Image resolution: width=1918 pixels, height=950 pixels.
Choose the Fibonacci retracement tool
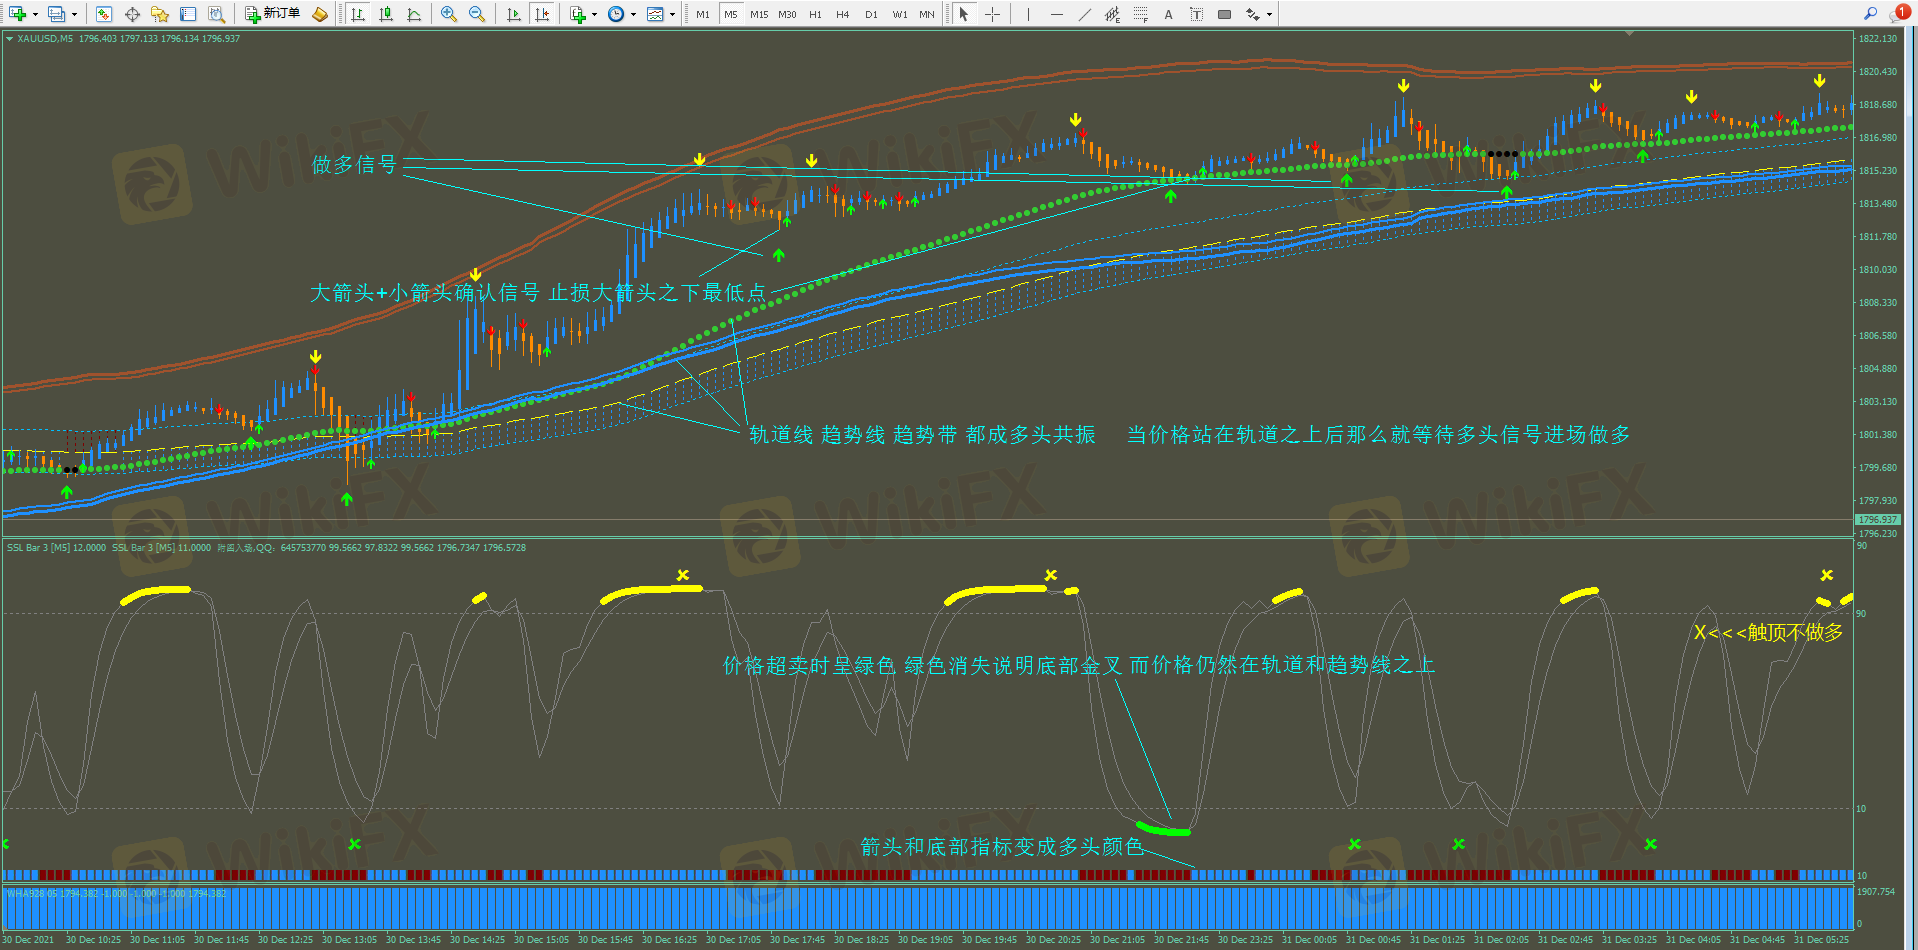point(1140,14)
